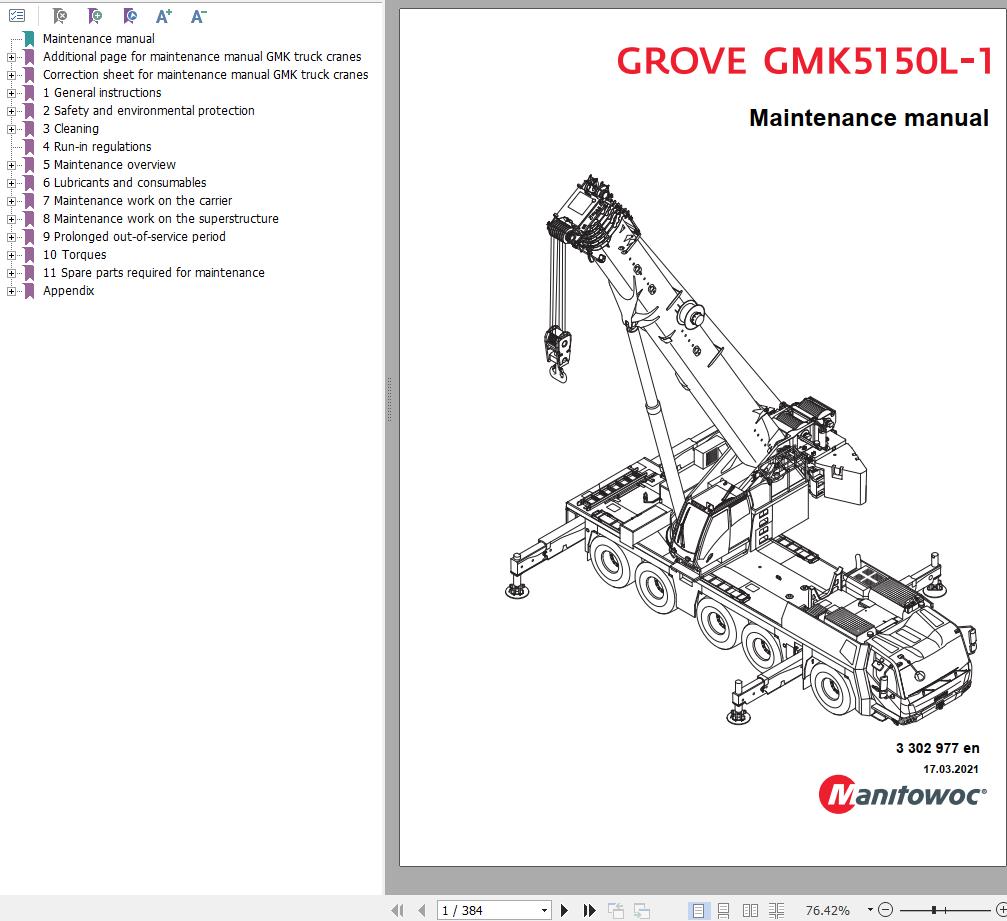Increase bookmark text size with A+
1007x921 pixels.
(x=164, y=15)
